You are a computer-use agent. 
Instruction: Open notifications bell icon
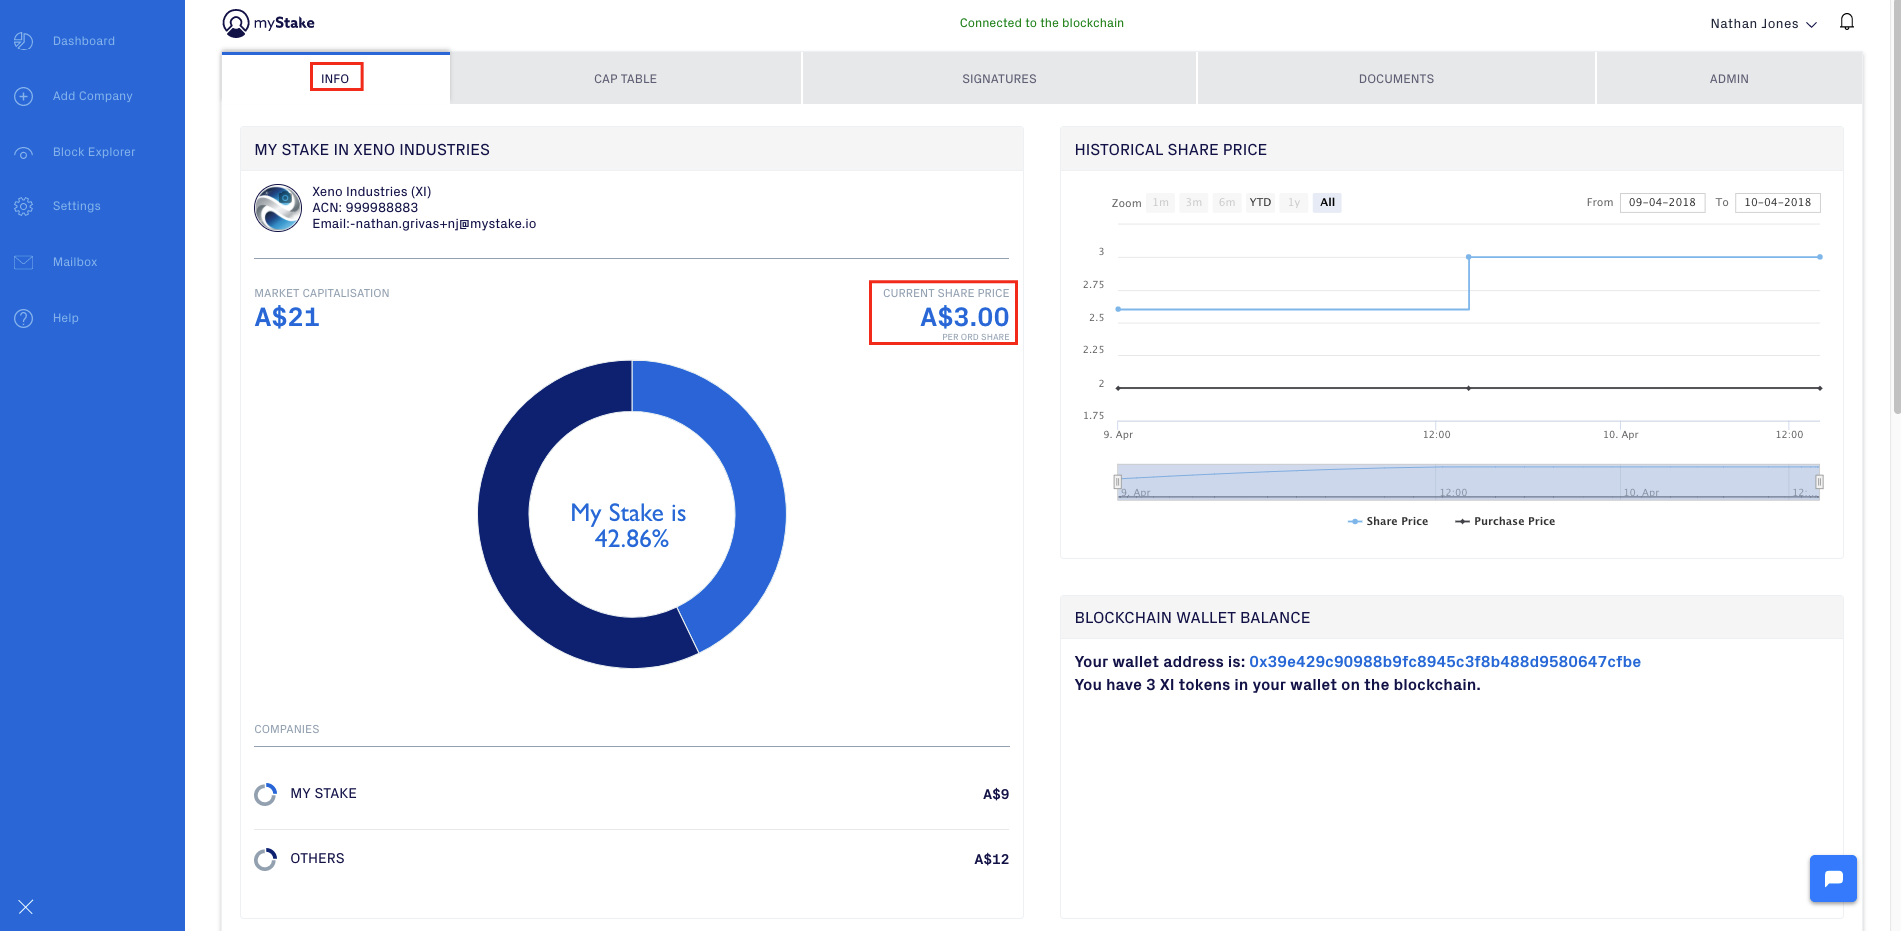click(x=1847, y=22)
